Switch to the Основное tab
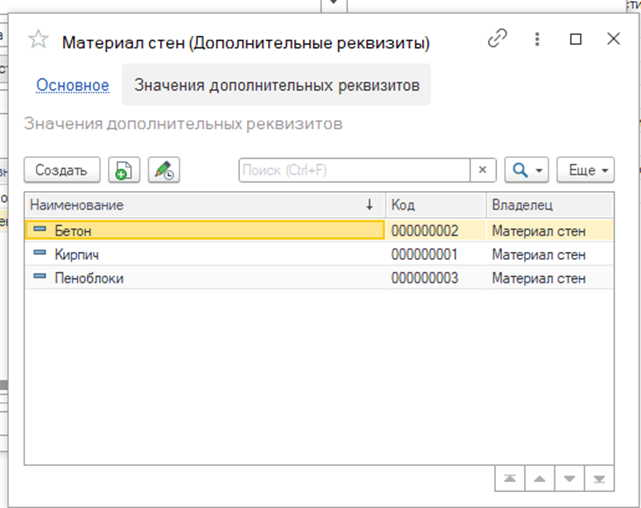This screenshot has width=641, height=508. (x=73, y=85)
